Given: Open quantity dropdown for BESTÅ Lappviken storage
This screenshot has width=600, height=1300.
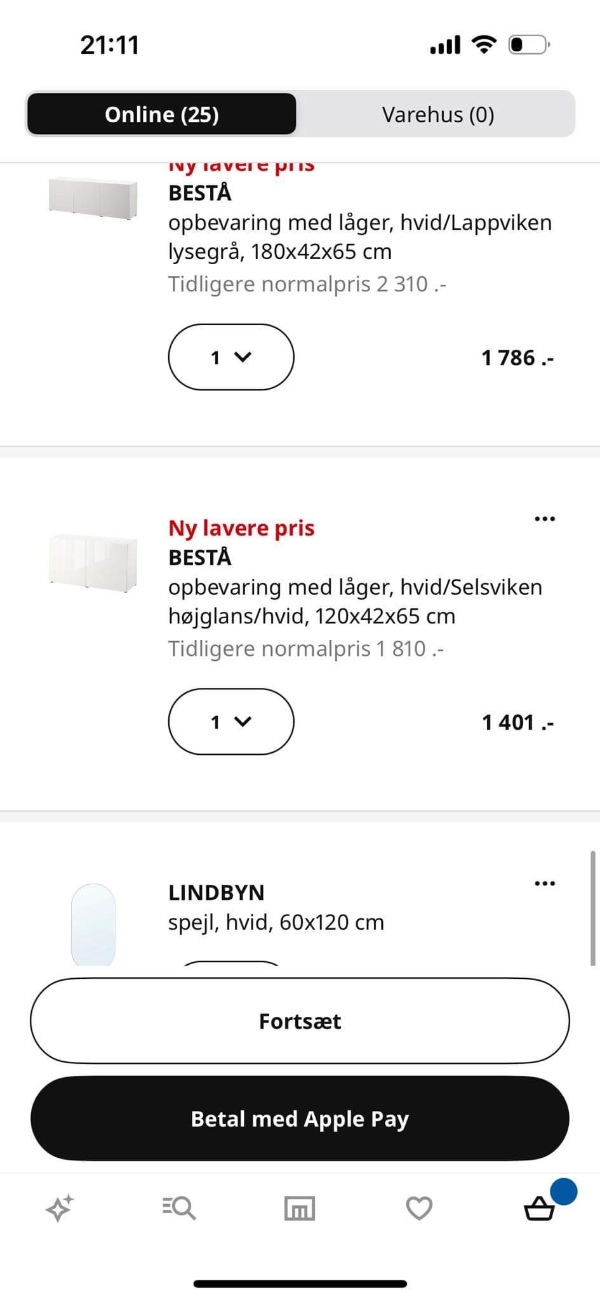Looking at the screenshot, I should [x=231, y=357].
